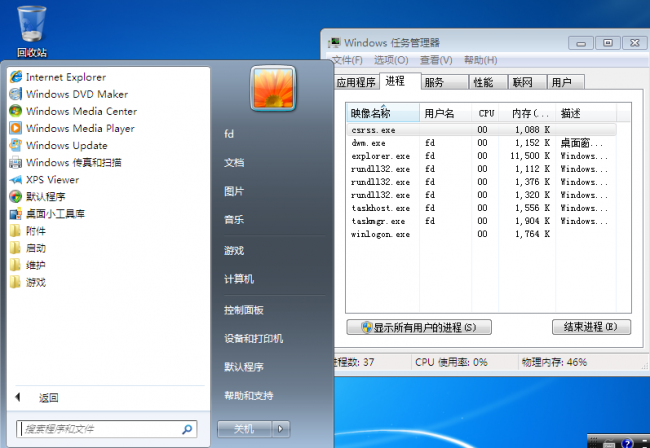Open 图片 from the Start menu

pyautogui.click(x=234, y=191)
